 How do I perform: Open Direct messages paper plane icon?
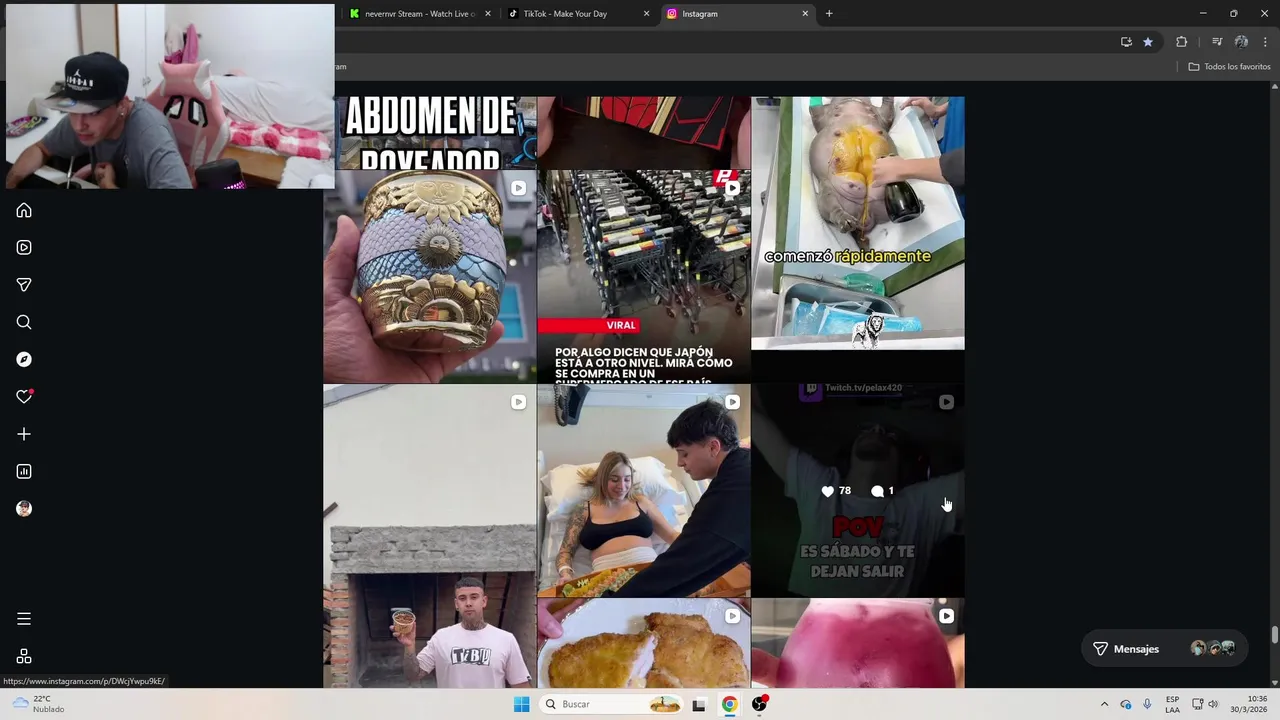(24, 285)
